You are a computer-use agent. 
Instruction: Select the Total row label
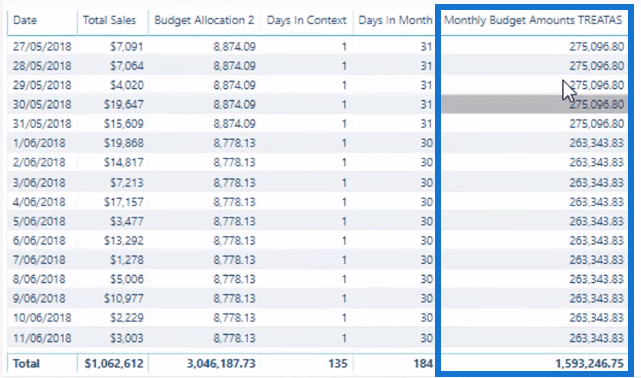tap(26, 363)
